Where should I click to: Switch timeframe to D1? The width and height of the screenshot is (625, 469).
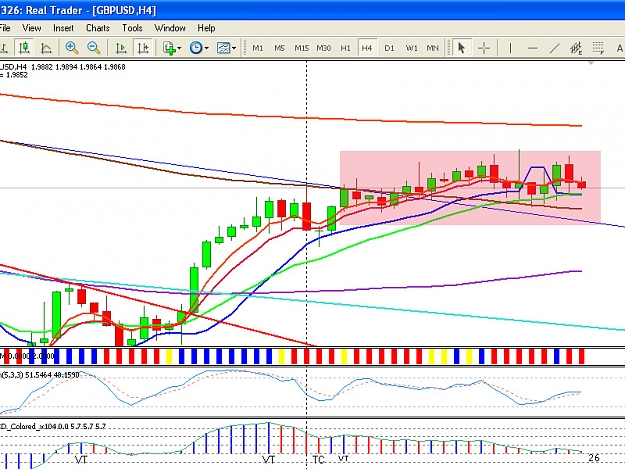pos(389,48)
